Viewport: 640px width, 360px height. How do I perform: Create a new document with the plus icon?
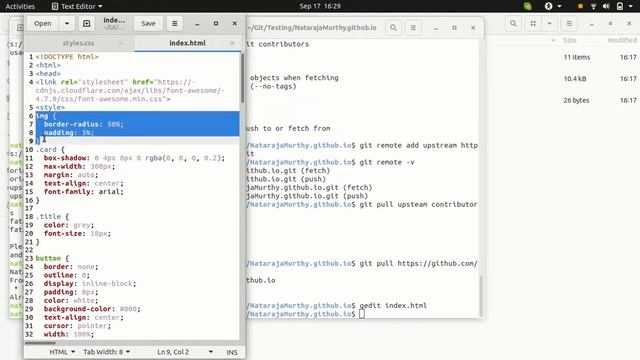(87, 24)
